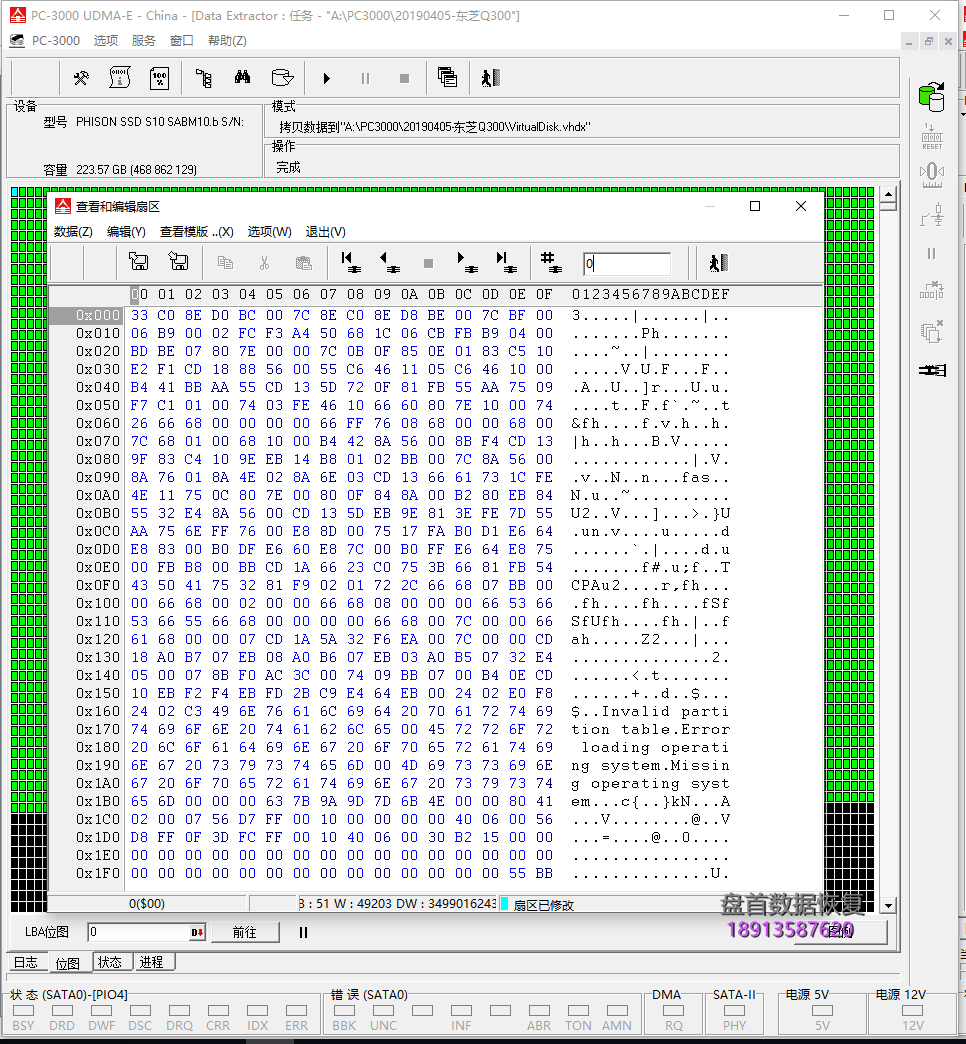Click ASCII text 'tion table.Error'
Screen dimensions: 966x1044
tap(650, 729)
